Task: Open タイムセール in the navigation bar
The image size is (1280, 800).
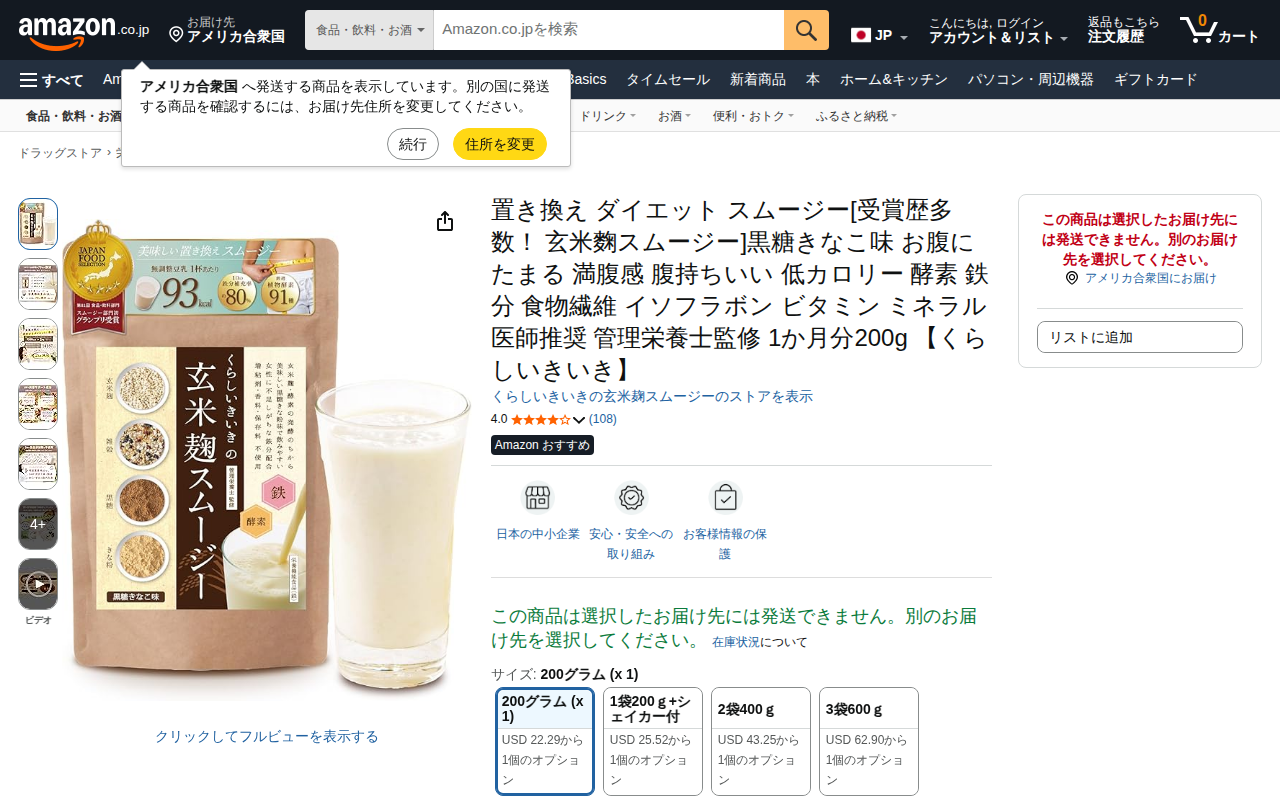Action: coord(668,80)
